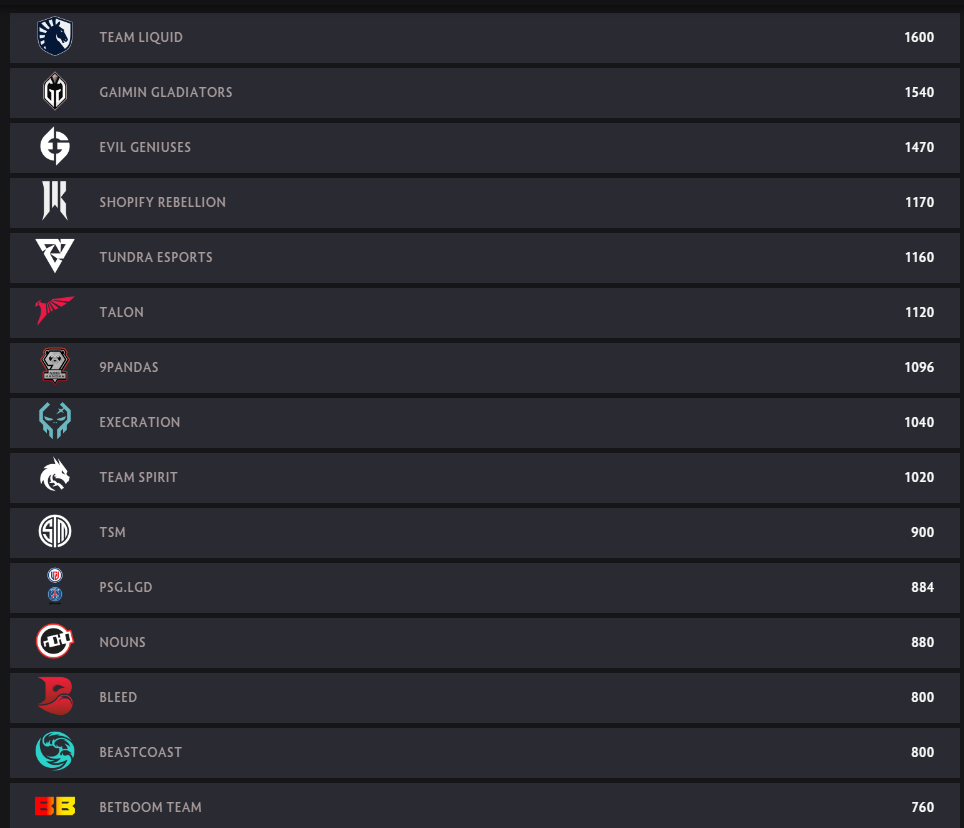Select the 9Pandas panda logo
The width and height of the screenshot is (964, 828).
(55, 366)
